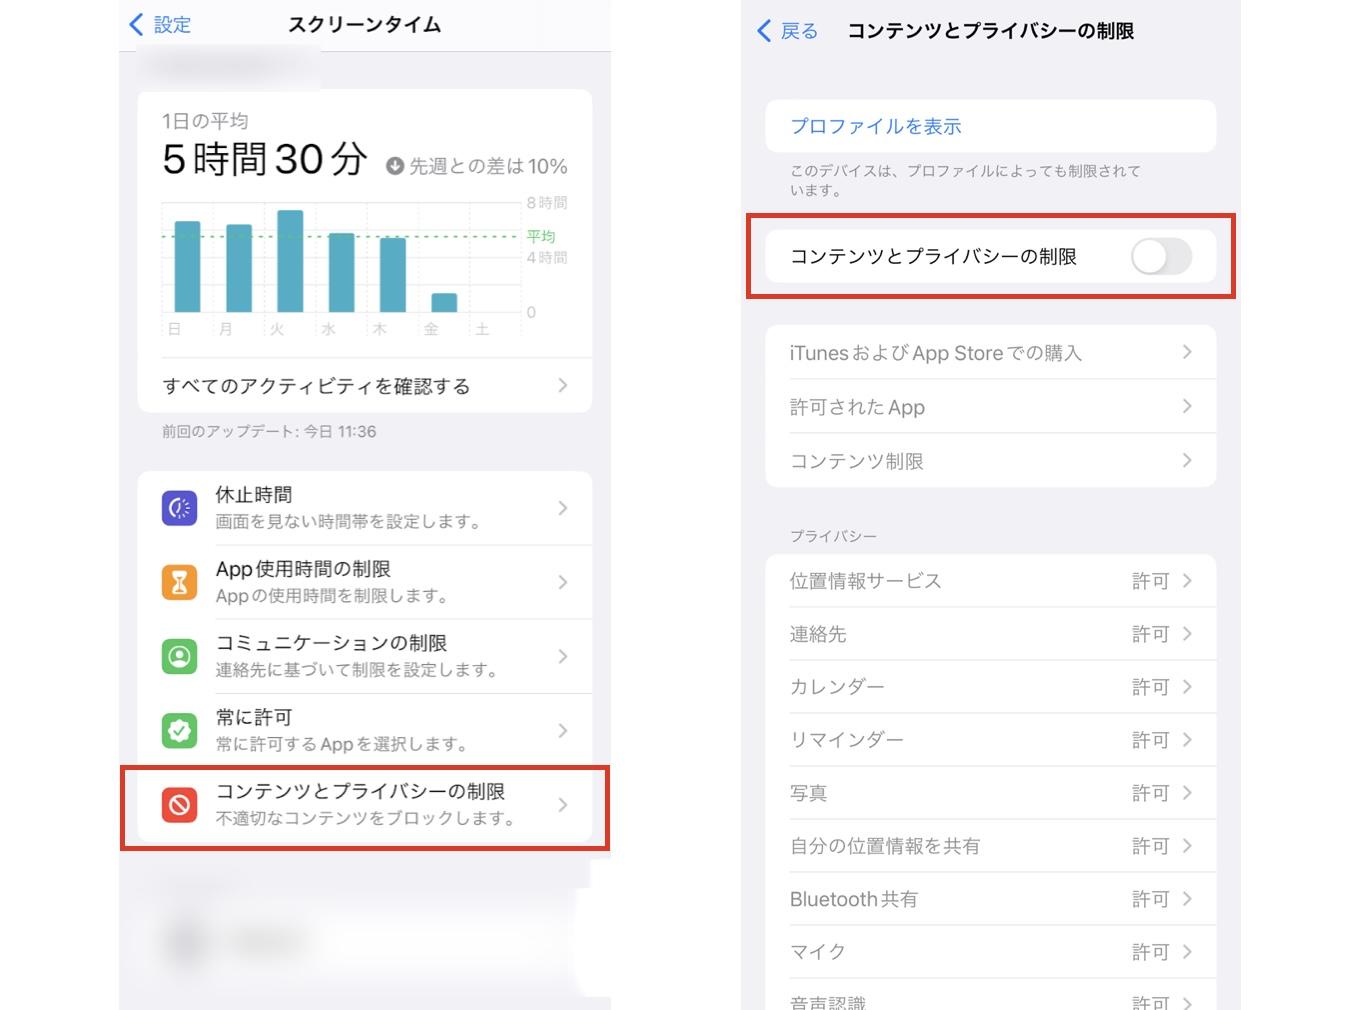Open 位置情報サービス privacy row
The image size is (1348, 1010).
pyautogui.click(x=991, y=580)
